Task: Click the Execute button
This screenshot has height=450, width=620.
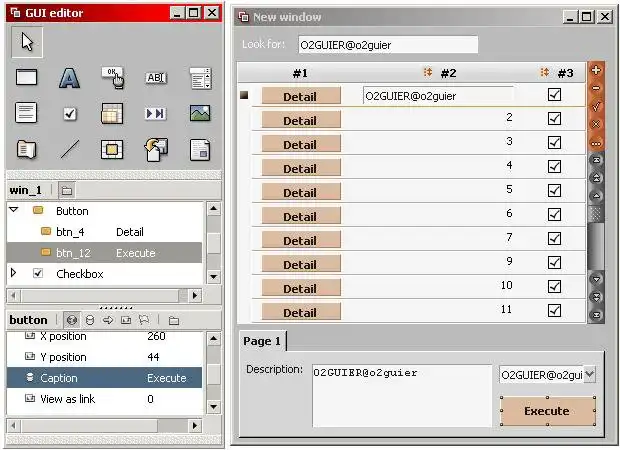Action: point(547,411)
